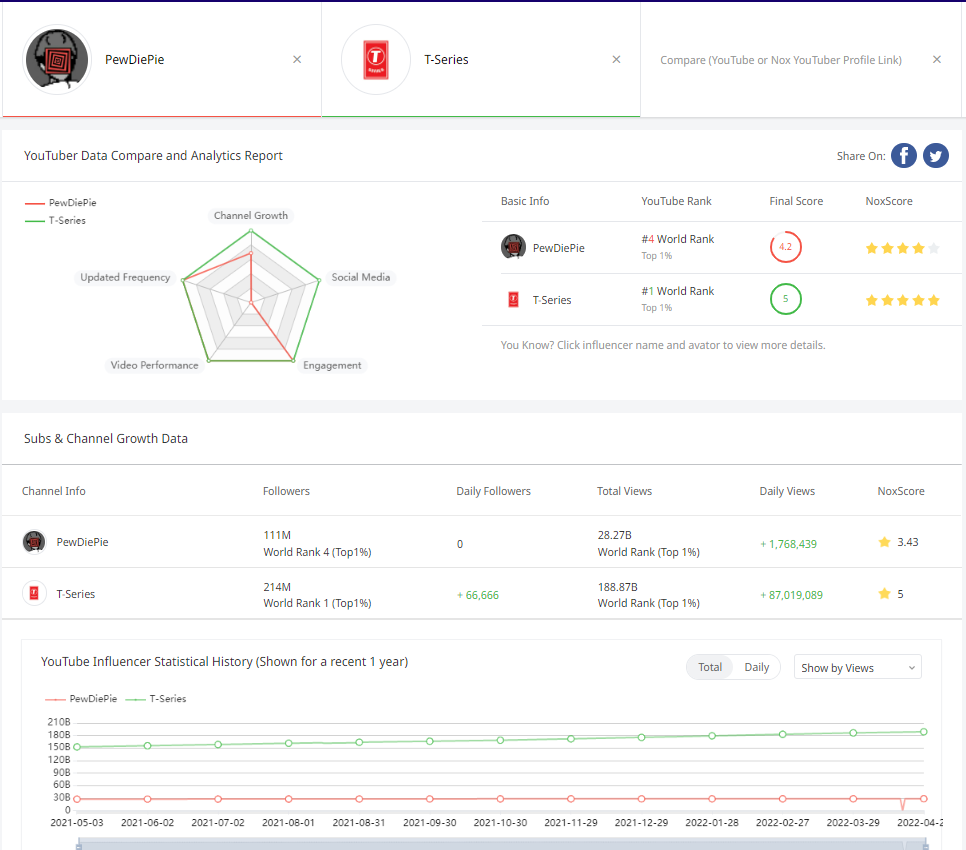Click T-Series data point at 2021-08-01
This screenshot has height=850, width=966.
288,743
